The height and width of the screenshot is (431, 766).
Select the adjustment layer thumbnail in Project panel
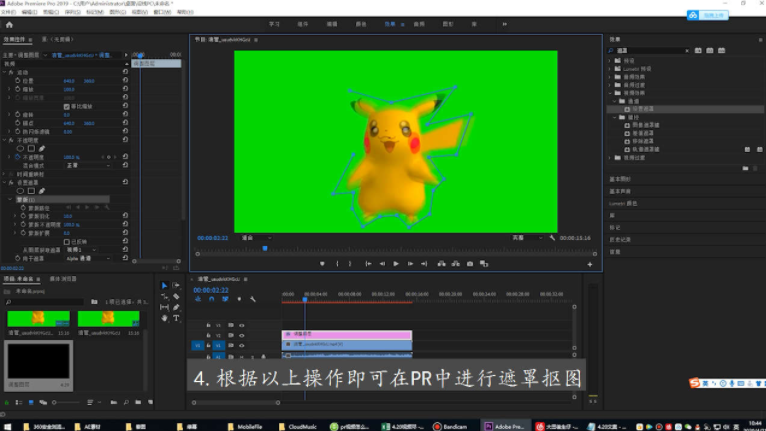click(x=38, y=361)
